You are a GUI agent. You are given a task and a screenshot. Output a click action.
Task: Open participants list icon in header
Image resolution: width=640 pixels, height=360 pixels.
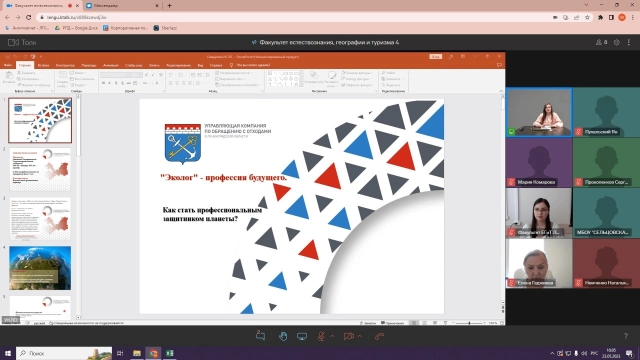(601, 42)
